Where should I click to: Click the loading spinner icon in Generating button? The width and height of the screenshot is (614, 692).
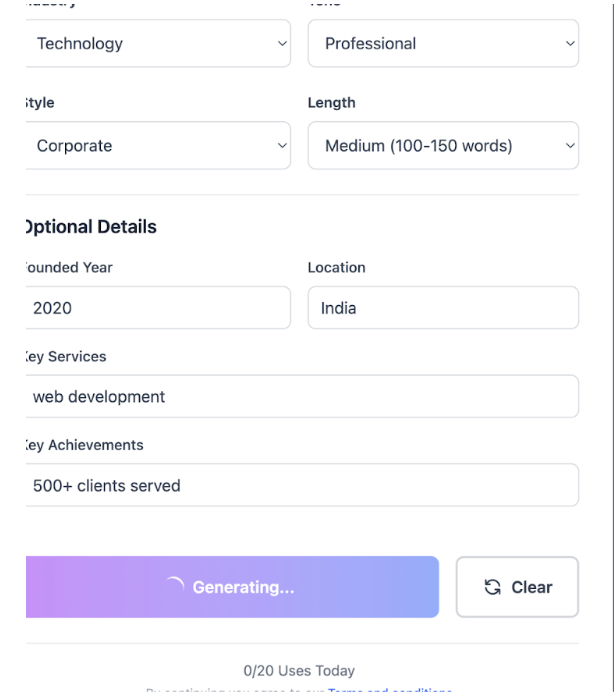point(174,587)
